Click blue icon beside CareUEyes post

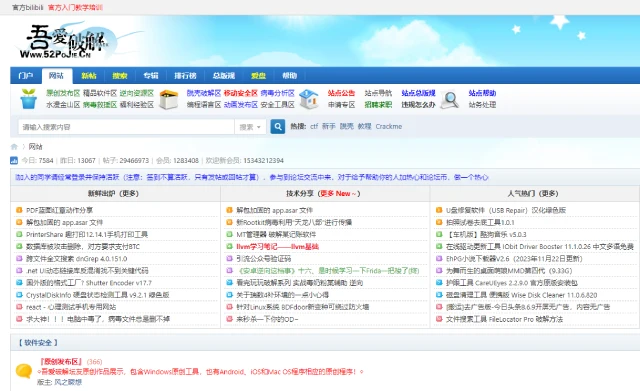[439, 282]
